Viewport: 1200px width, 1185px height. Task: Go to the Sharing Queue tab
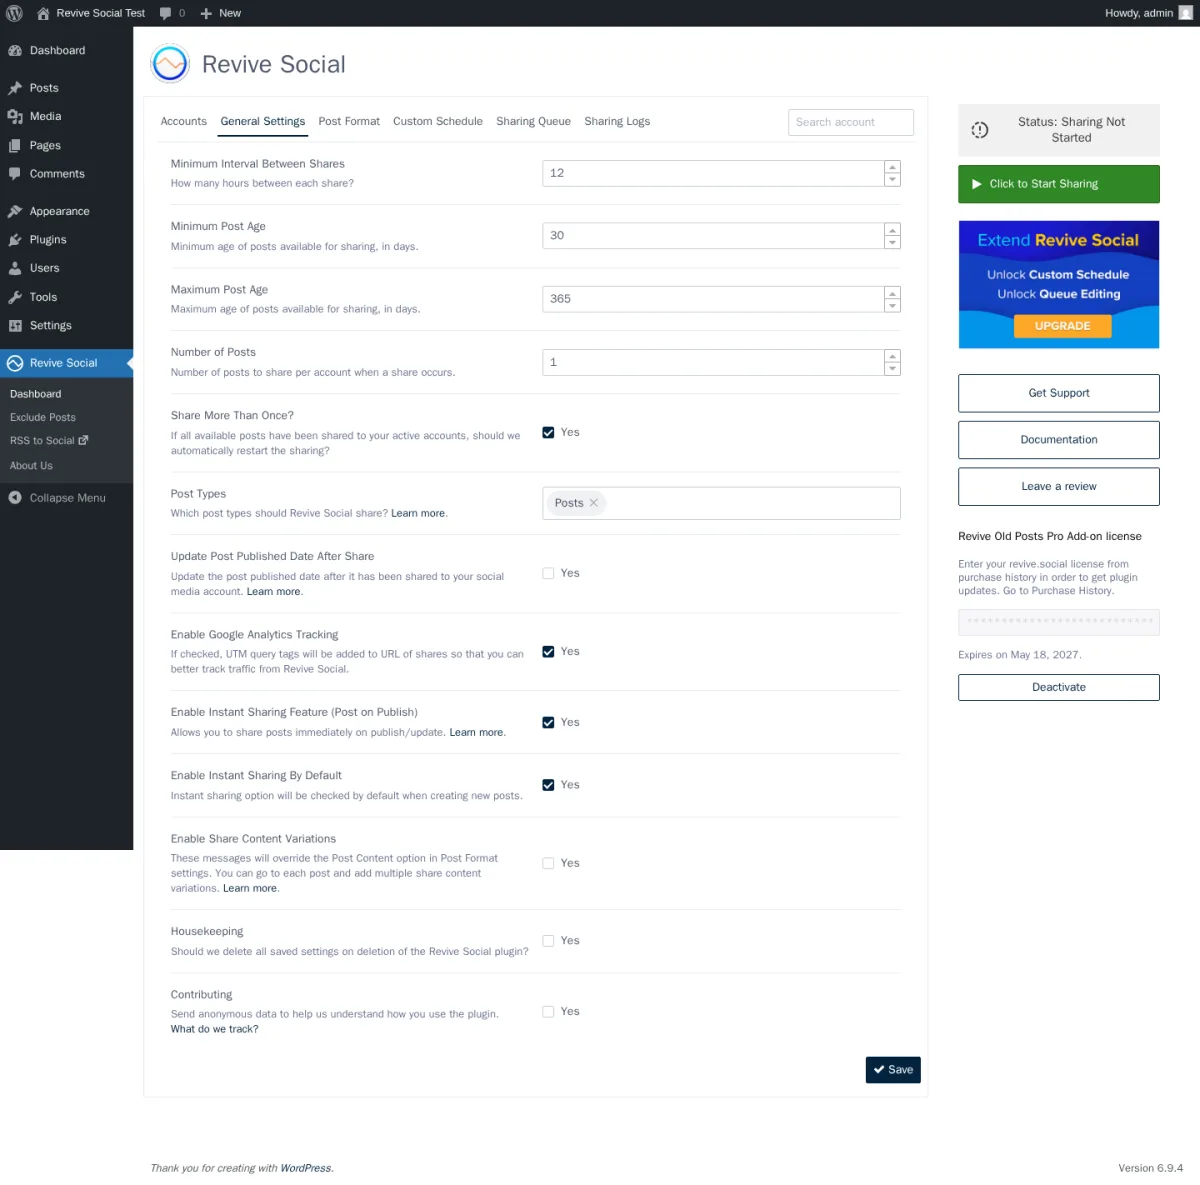pos(533,121)
